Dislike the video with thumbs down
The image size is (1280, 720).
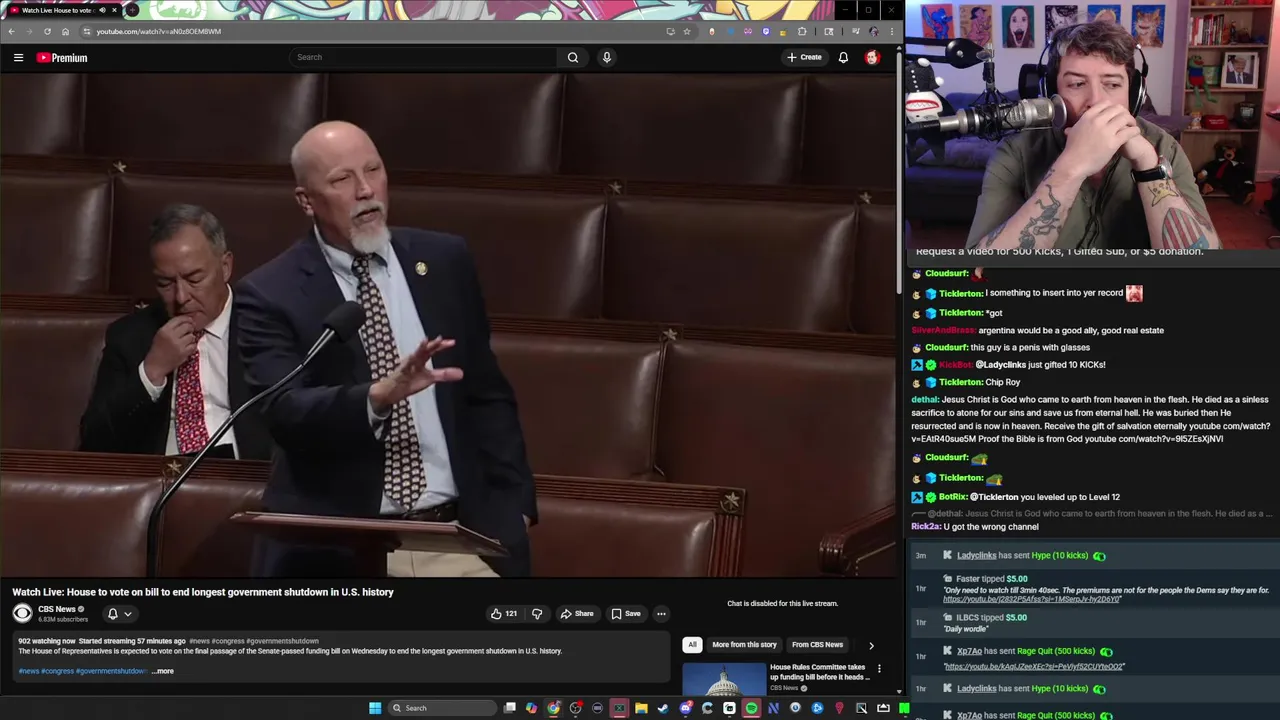537,614
